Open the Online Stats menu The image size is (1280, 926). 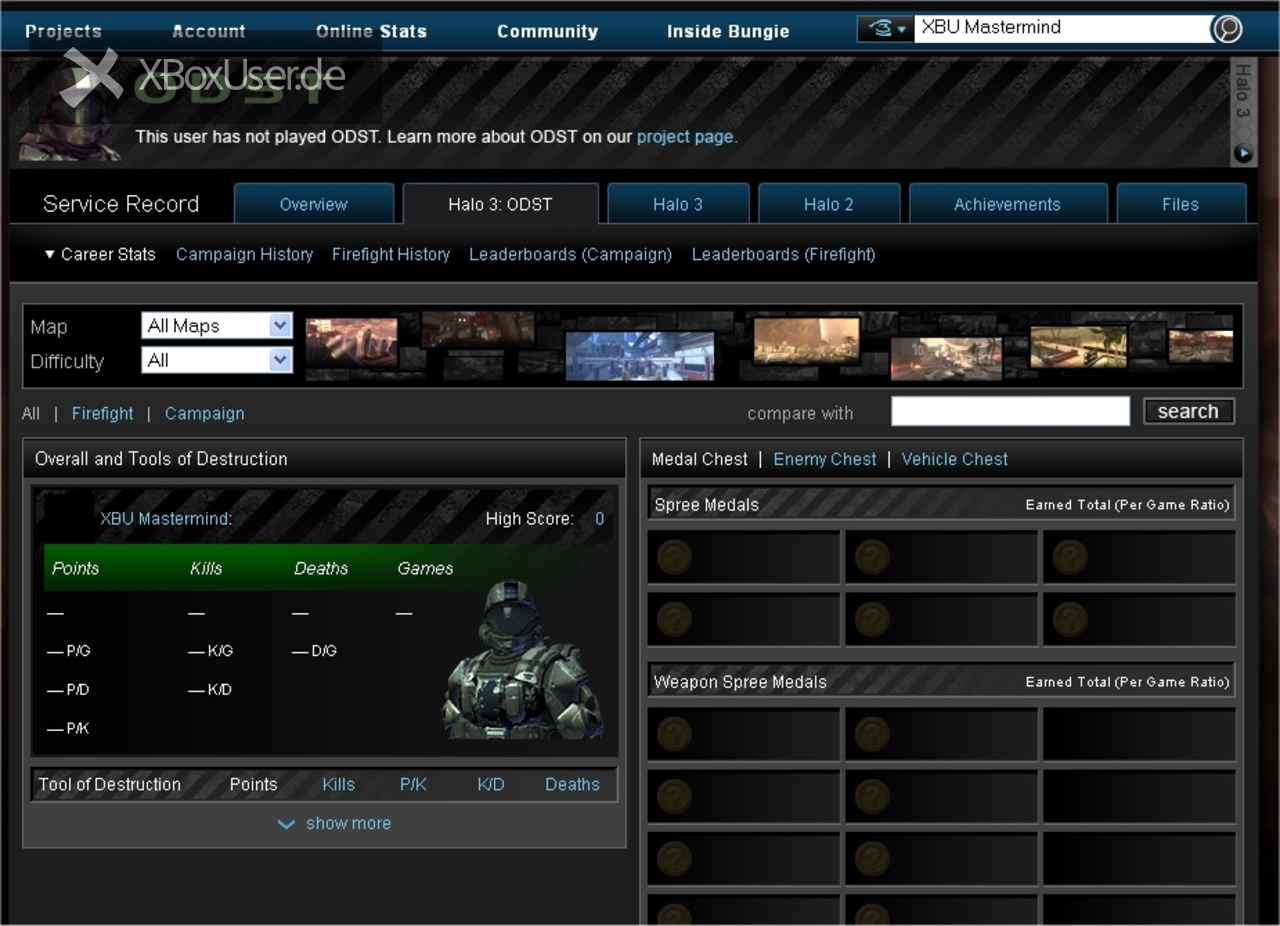(x=371, y=31)
